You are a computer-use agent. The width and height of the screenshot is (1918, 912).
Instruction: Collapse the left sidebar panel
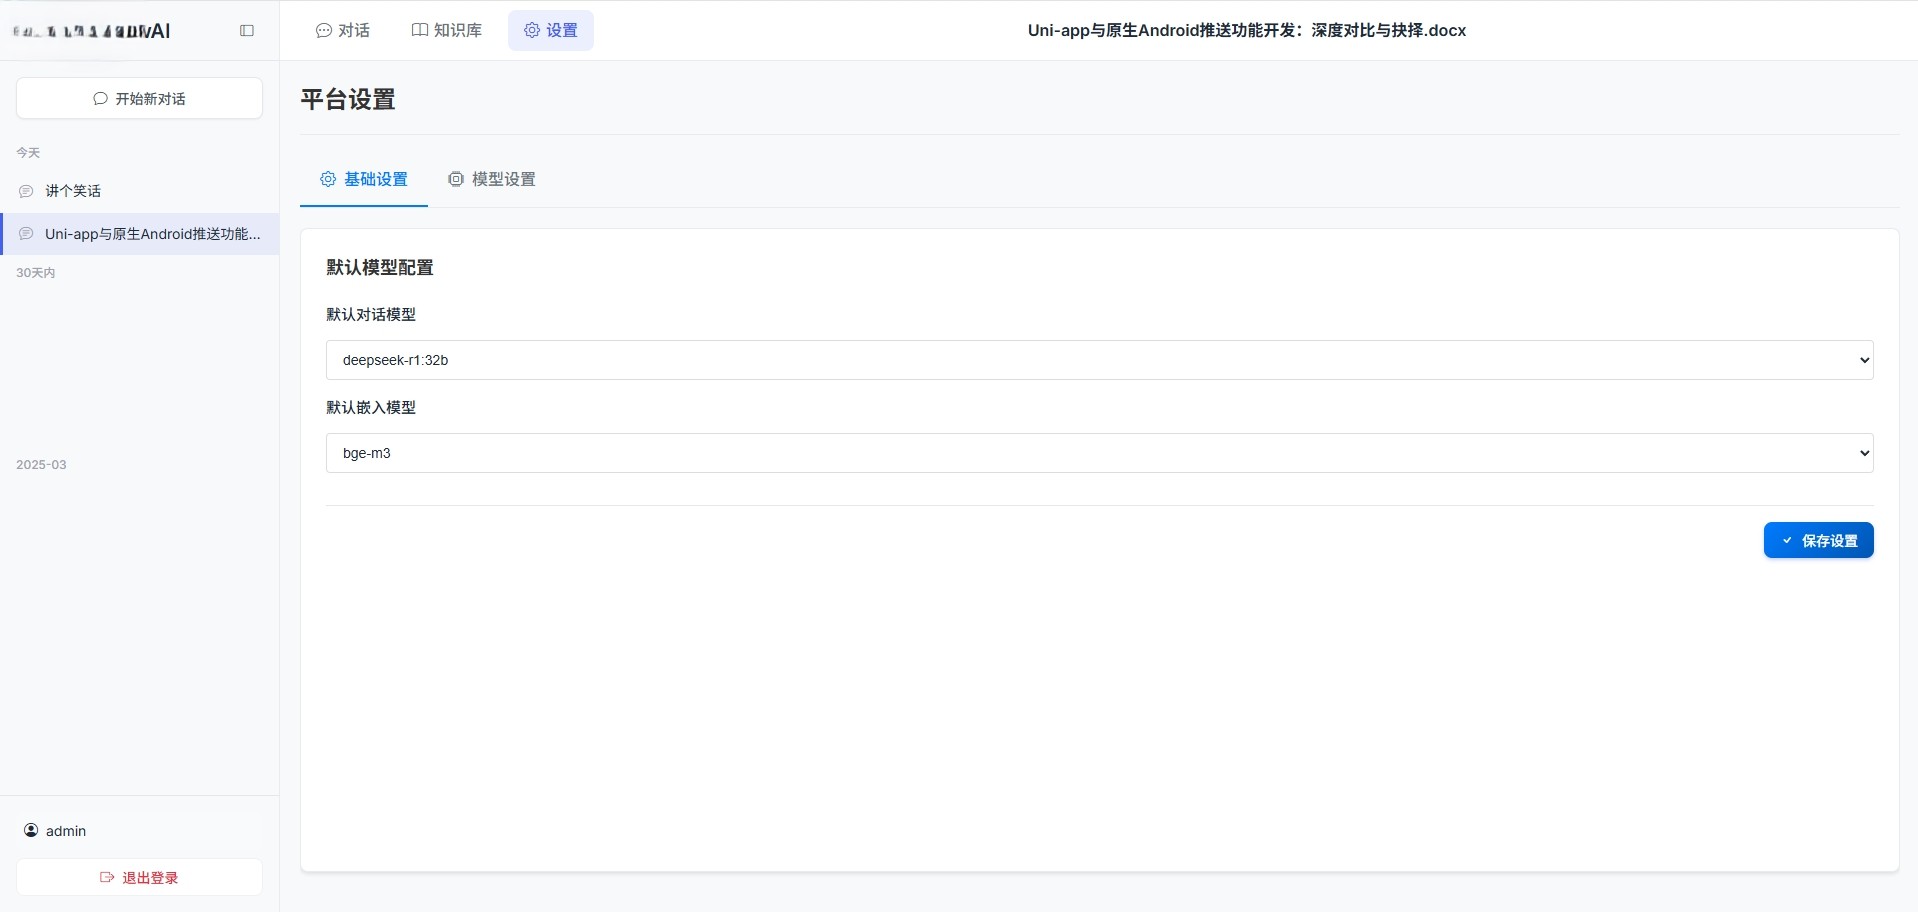[x=246, y=30]
